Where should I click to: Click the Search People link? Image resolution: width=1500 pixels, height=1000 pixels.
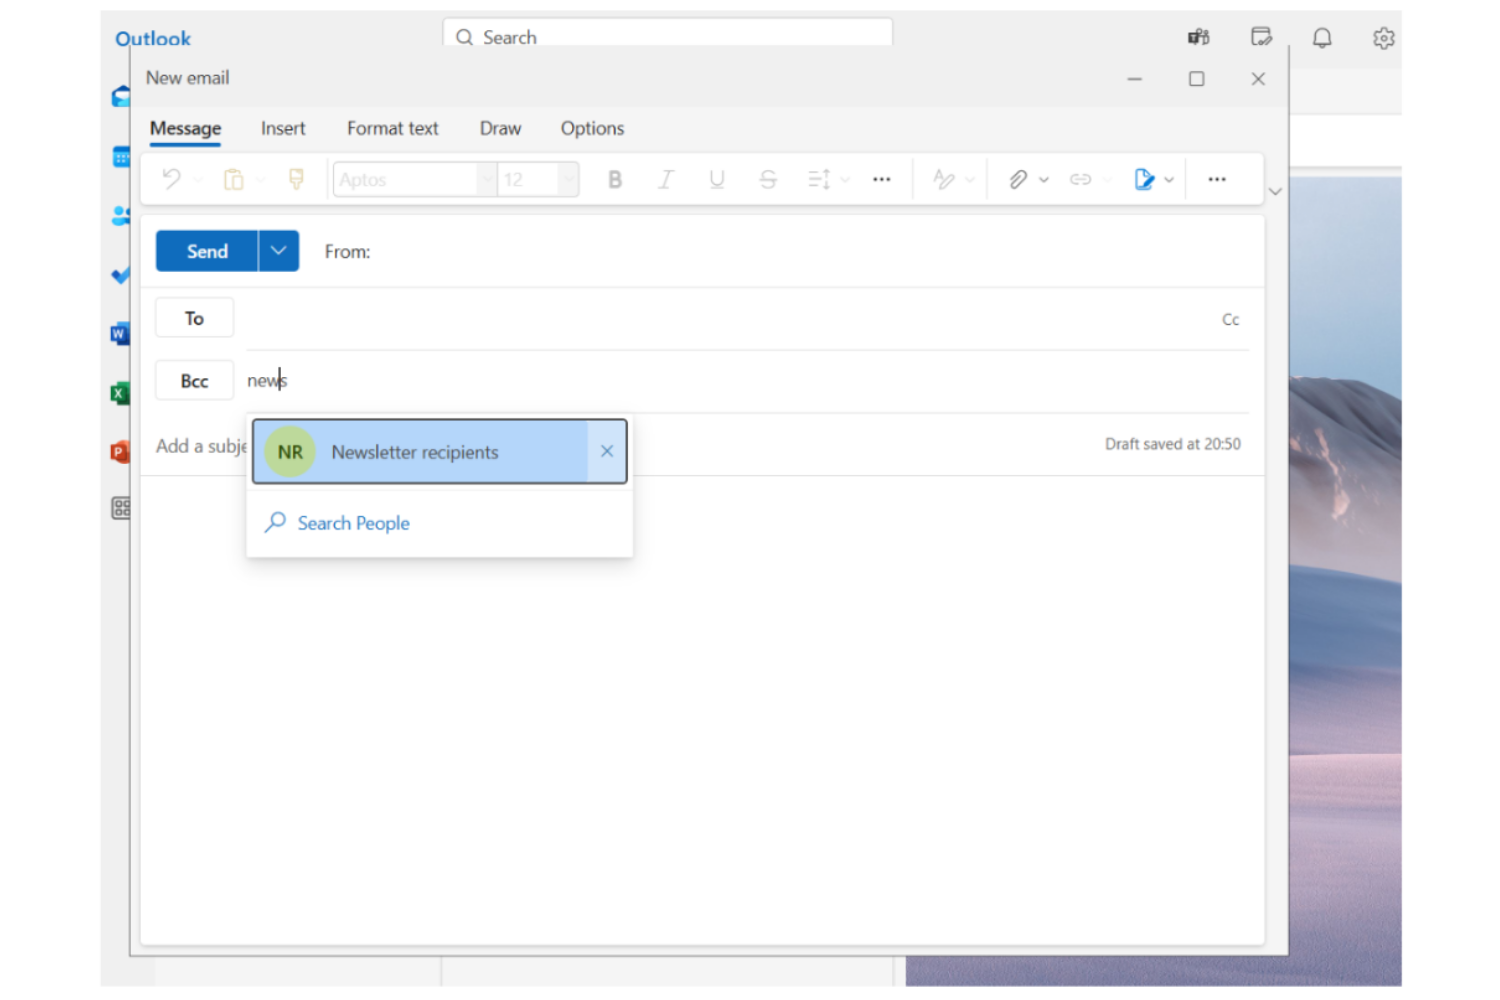coord(353,523)
